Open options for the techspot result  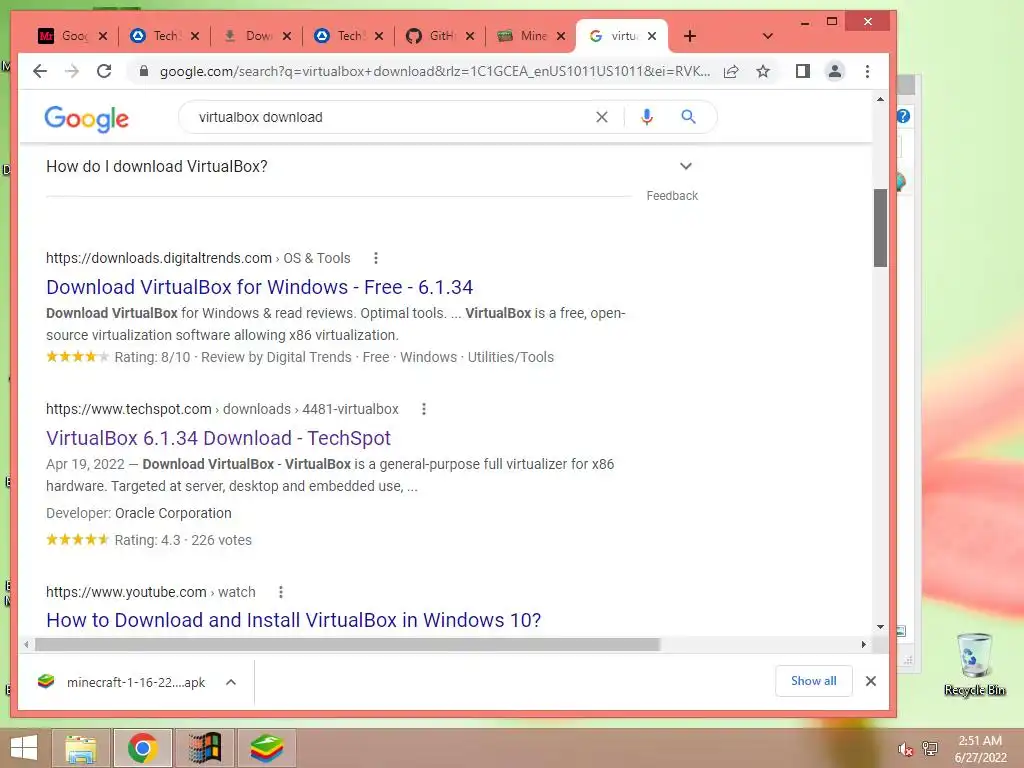(424, 409)
